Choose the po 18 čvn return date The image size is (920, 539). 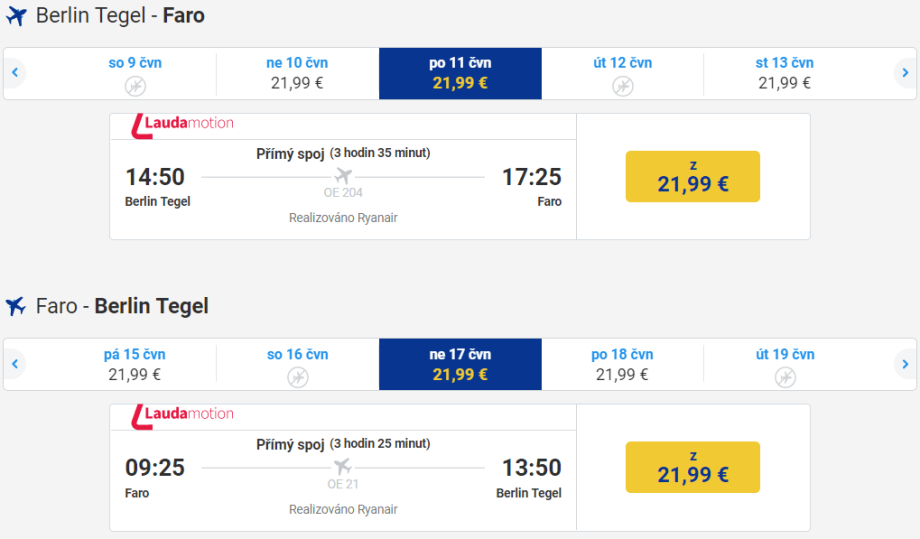[622, 364]
